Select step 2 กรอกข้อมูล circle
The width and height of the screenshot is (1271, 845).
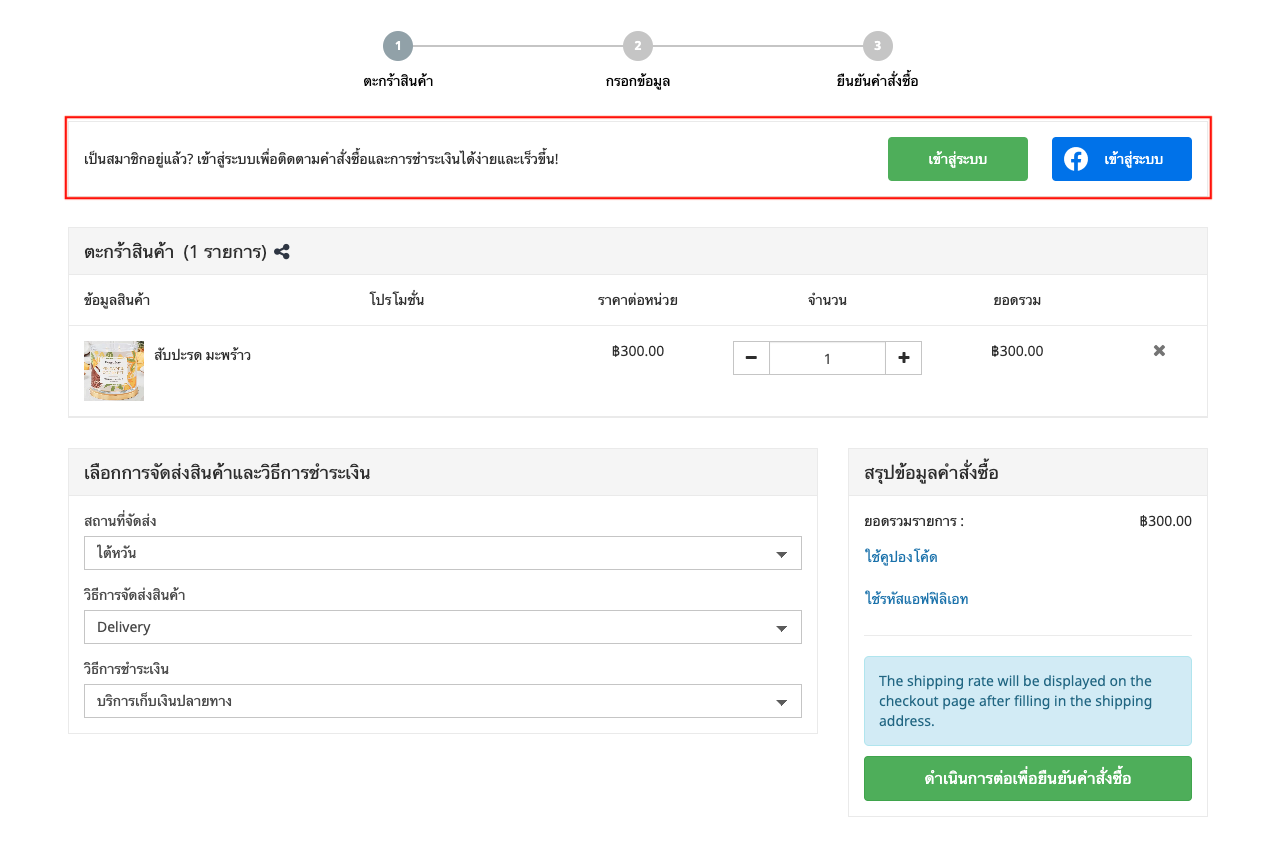(637, 46)
